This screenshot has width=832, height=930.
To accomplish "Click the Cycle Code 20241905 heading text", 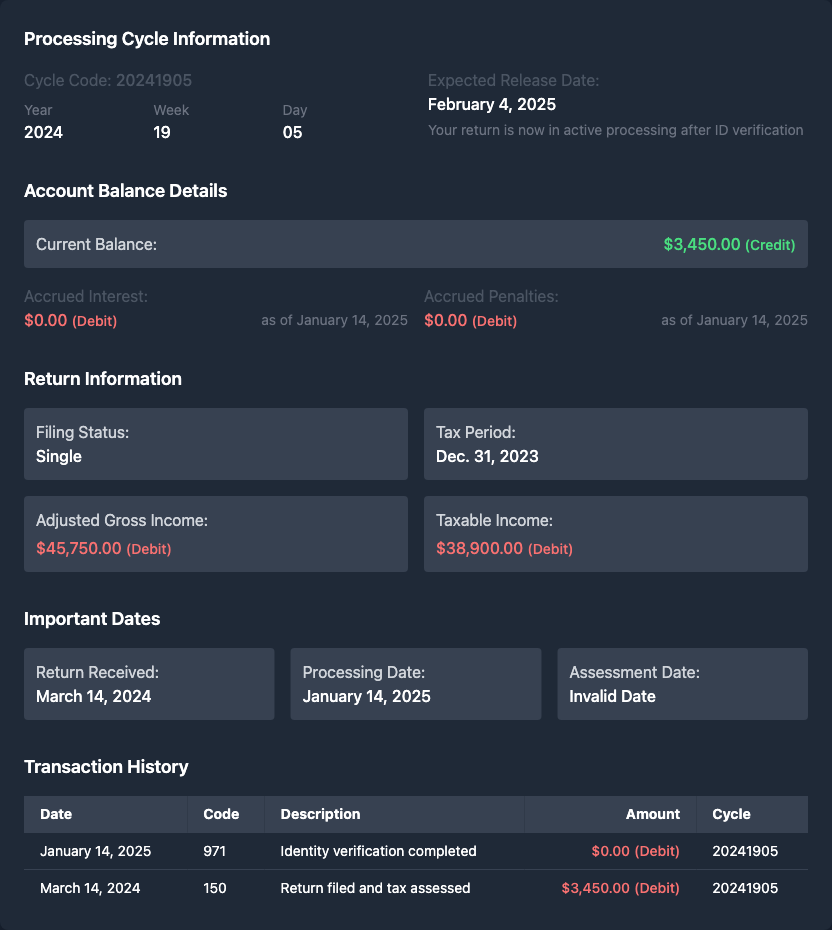I will [108, 80].
